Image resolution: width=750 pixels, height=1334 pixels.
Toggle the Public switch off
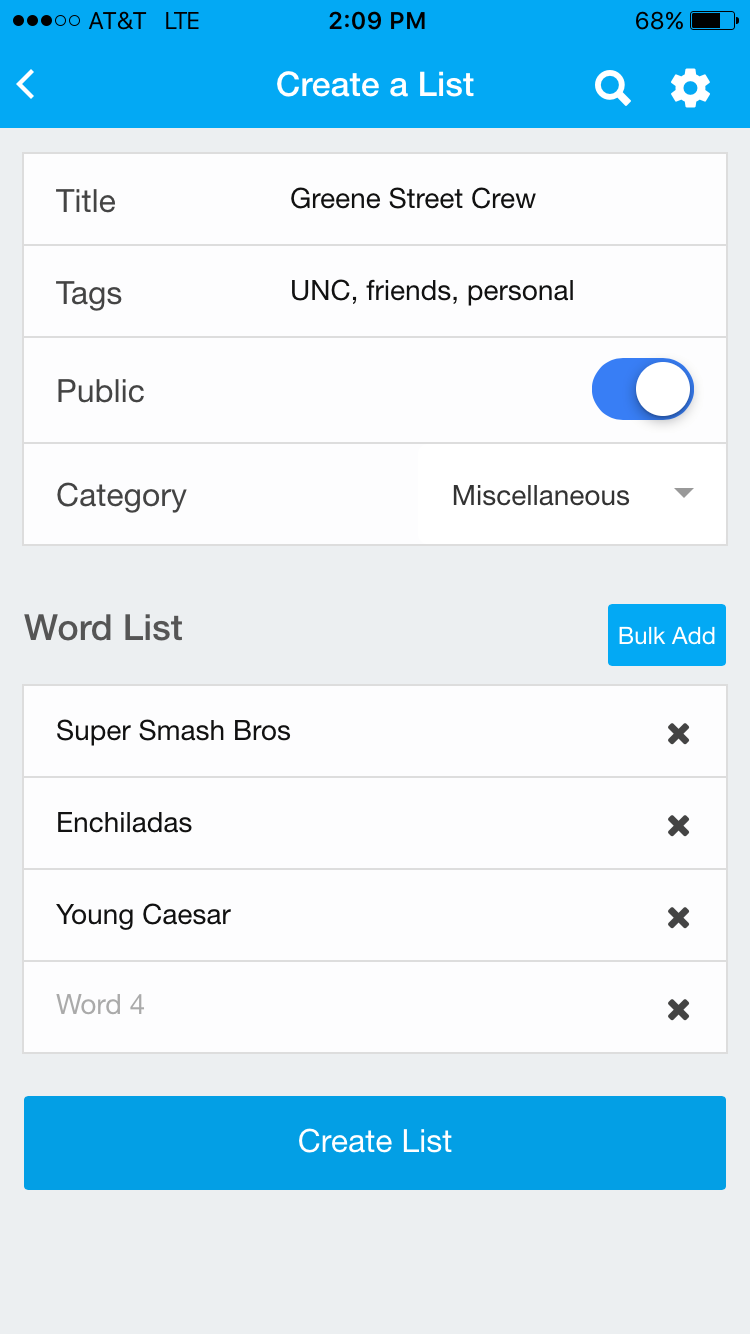click(x=642, y=390)
